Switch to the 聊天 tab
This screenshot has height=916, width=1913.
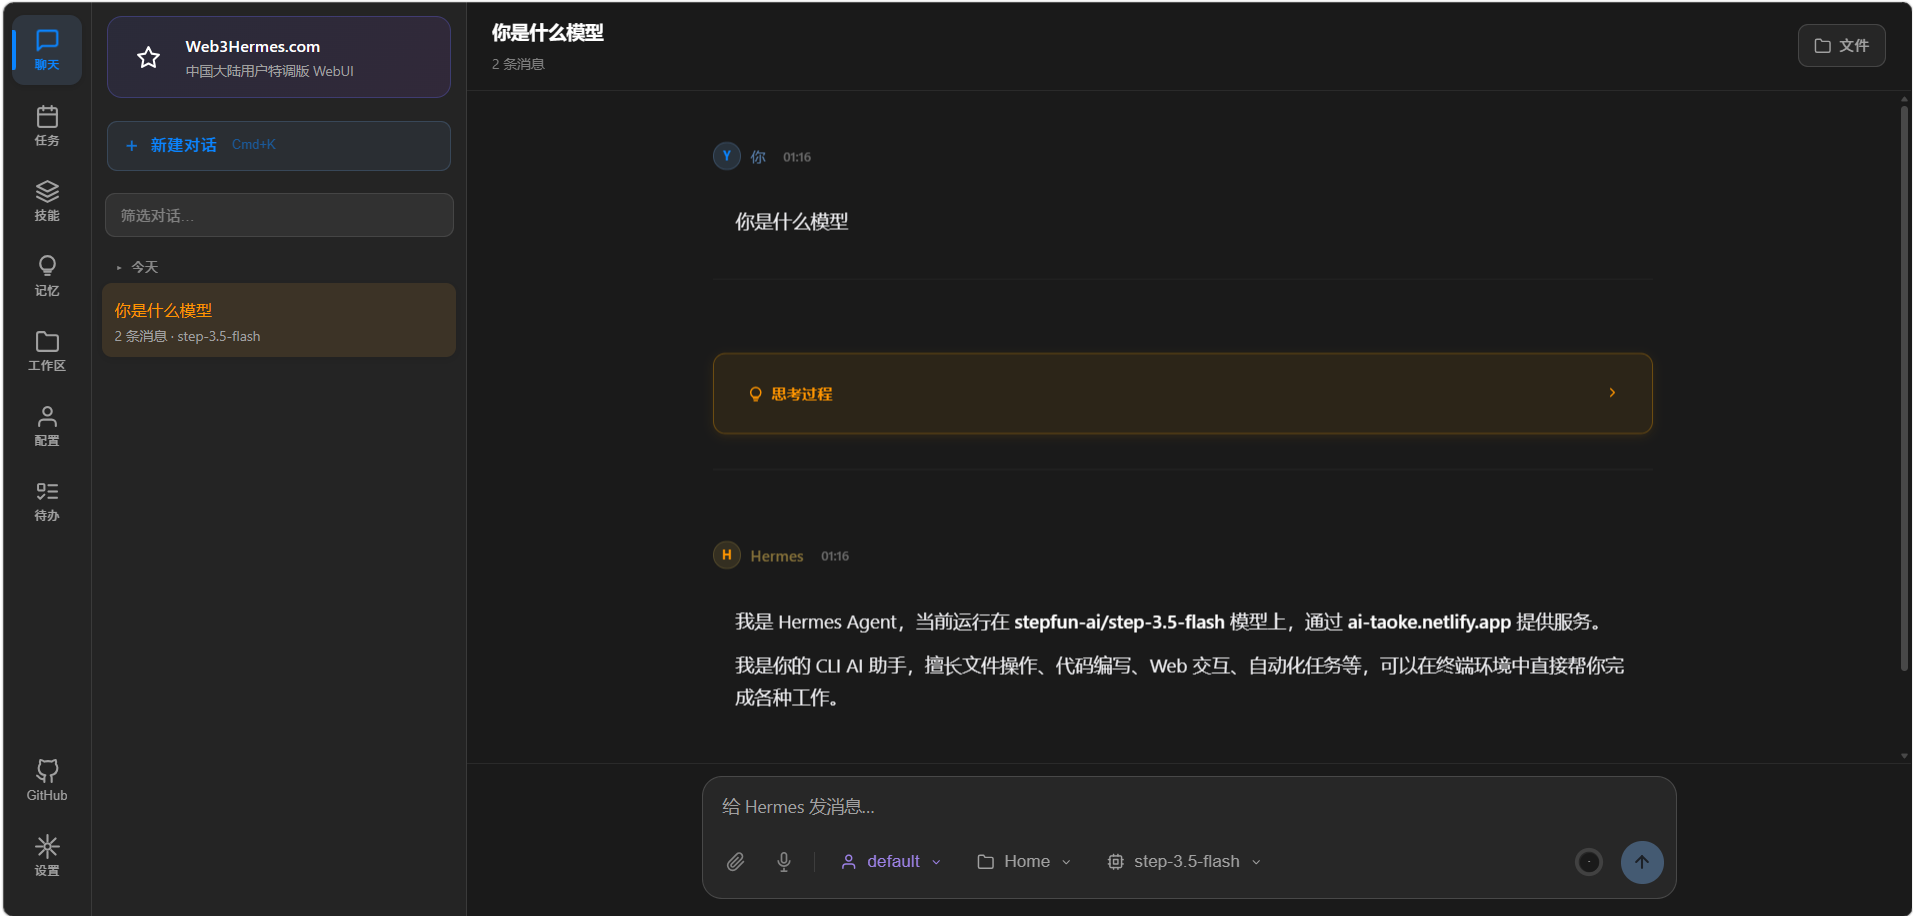click(x=46, y=49)
